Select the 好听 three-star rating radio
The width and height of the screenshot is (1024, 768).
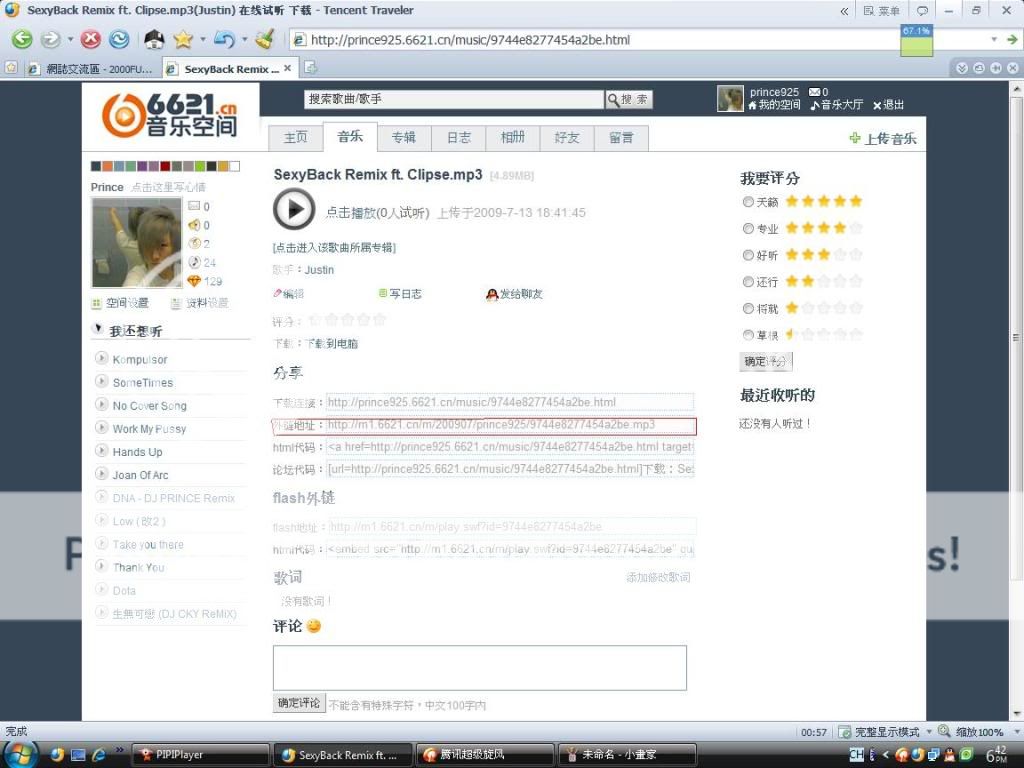748,255
